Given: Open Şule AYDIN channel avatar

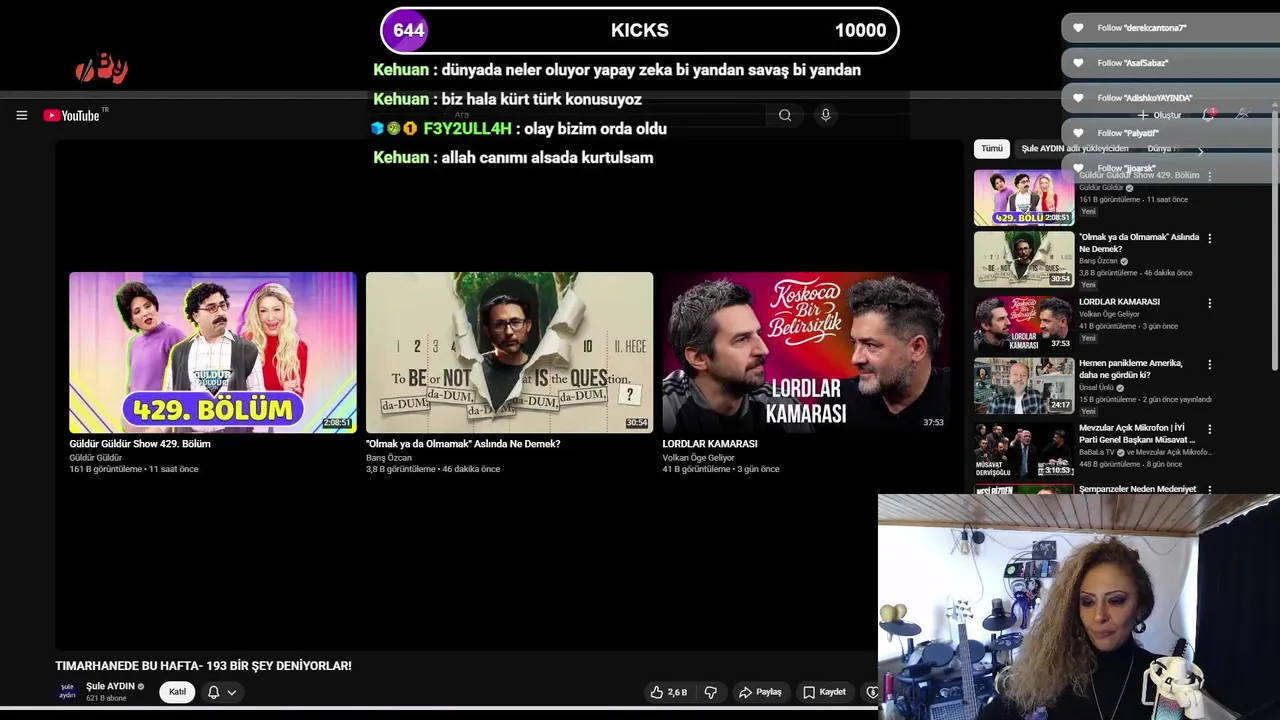Looking at the screenshot, I should click(x=67, y=692).
